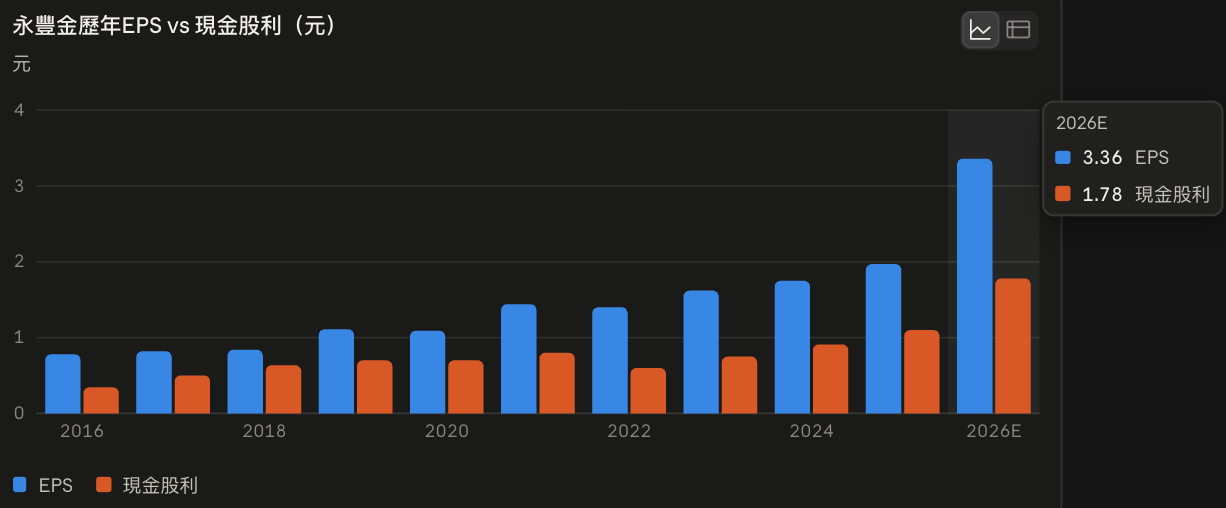Image resolution: width=1226 pixels, height=508 pixels.
Task: Select the 2026E orange dividend bar
Action: pyautogui.click(x=1013, y=346)
